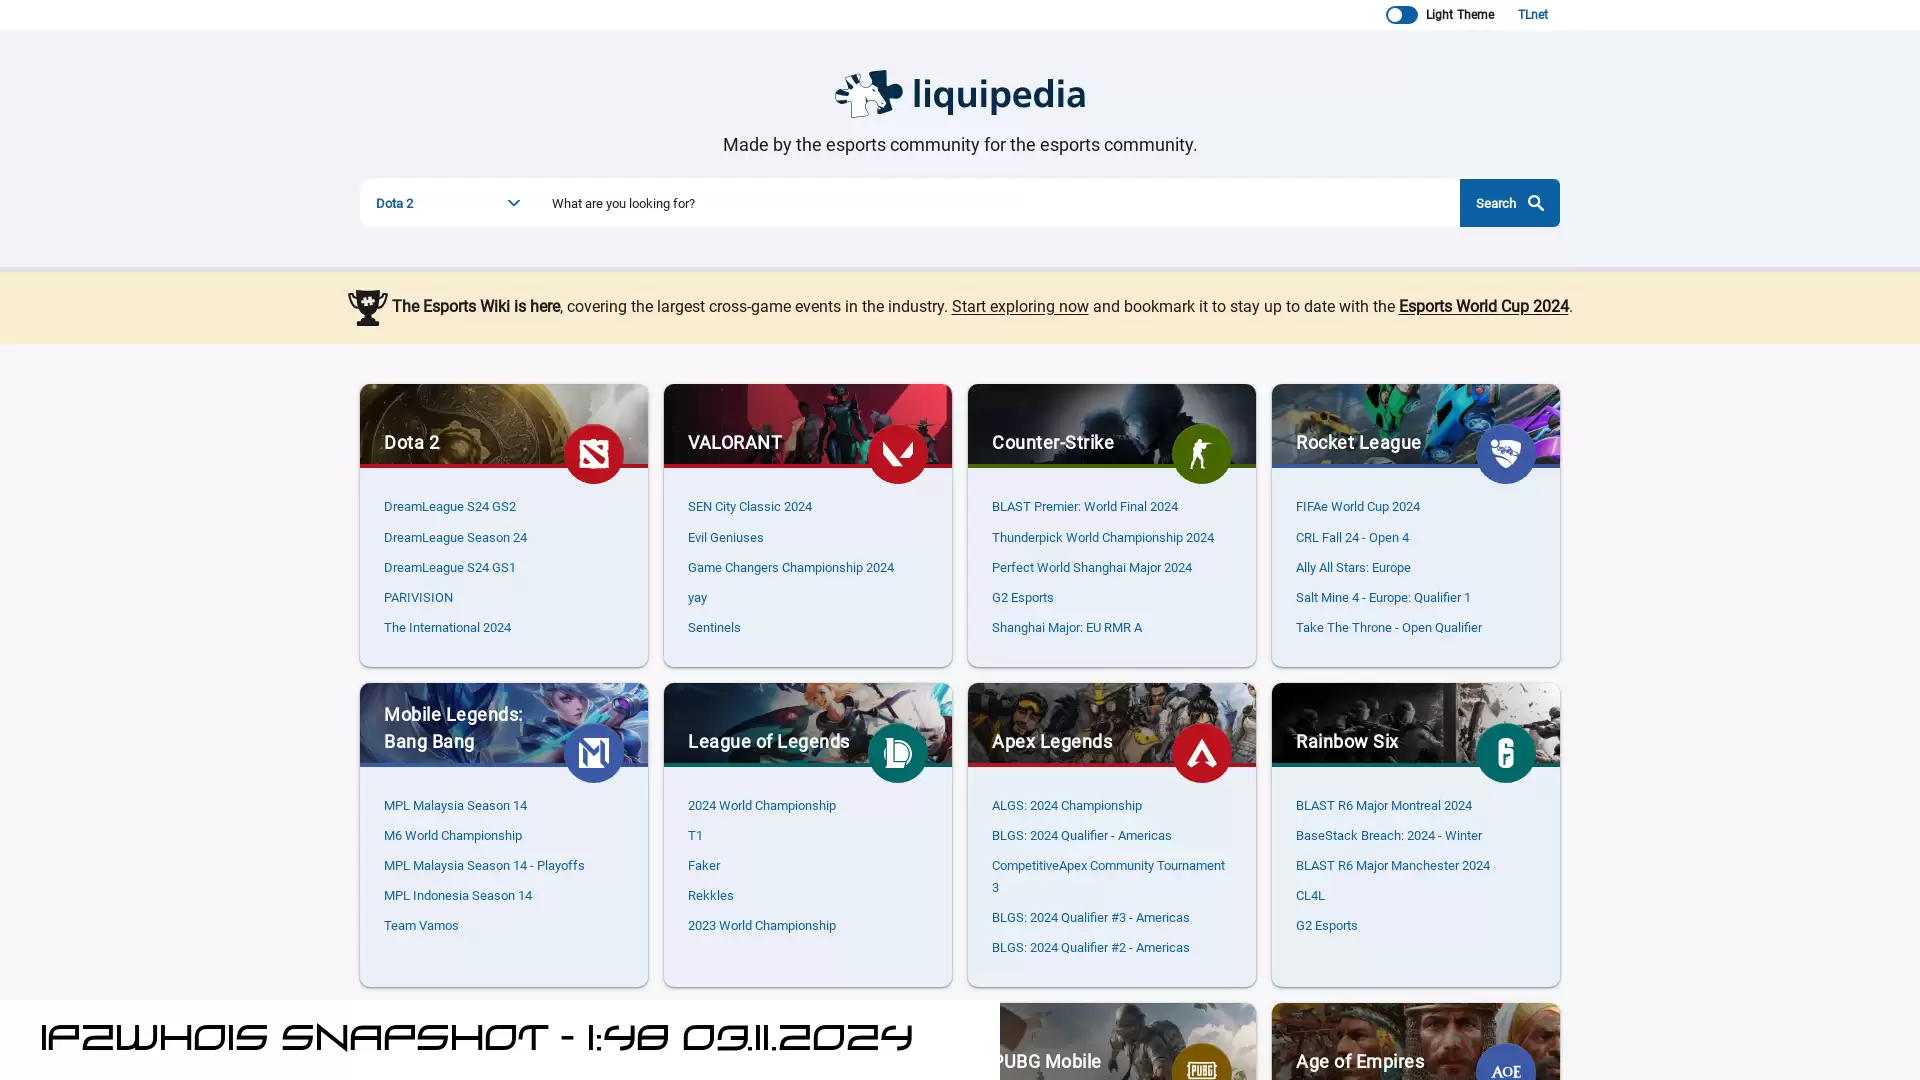Image resolution: width=1920 pixels, height=1080 pixels.
Task: Open the PARIVISION team link
Action: click(418, 598)
